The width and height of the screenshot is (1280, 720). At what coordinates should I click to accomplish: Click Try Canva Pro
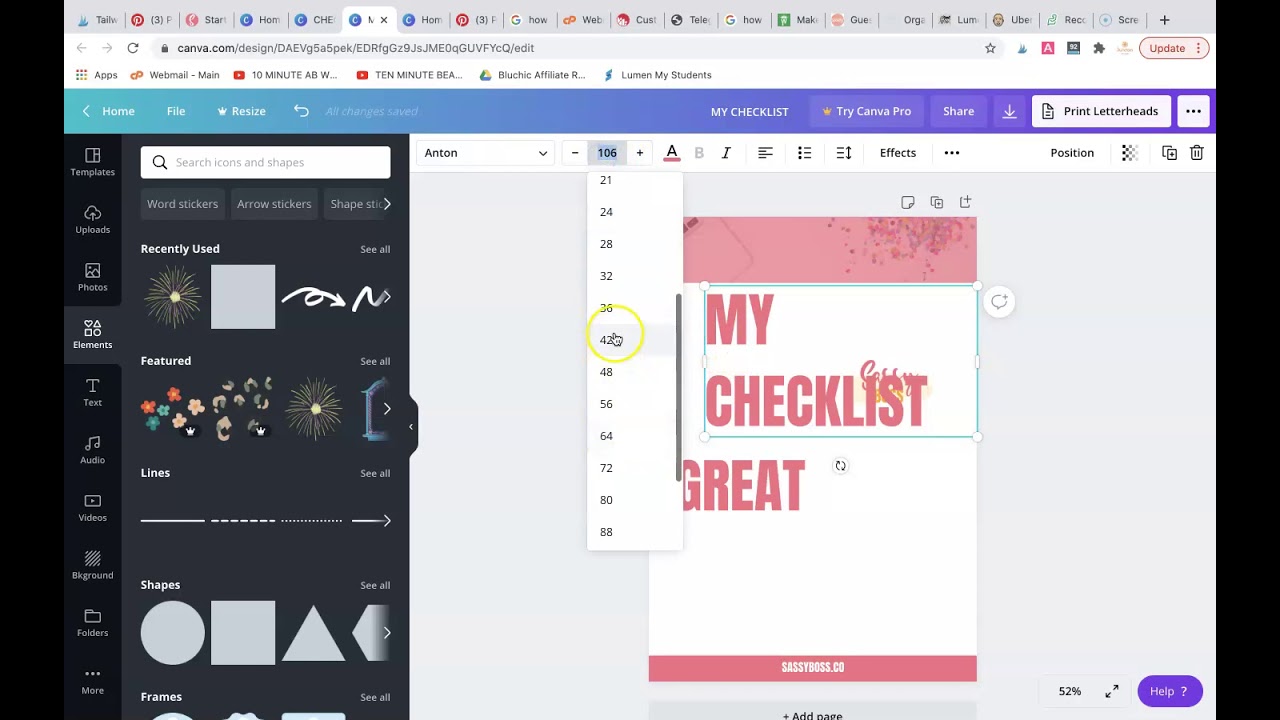coord(866,111)
